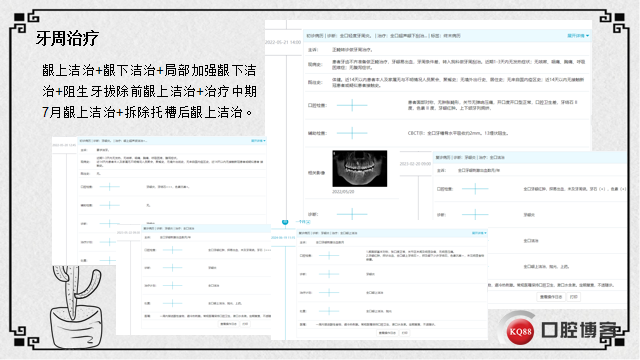Screen dimensions: 640x360
Task: Click oral exam tooth chart in 2024-06-19 record
Action: click(329, 256)
